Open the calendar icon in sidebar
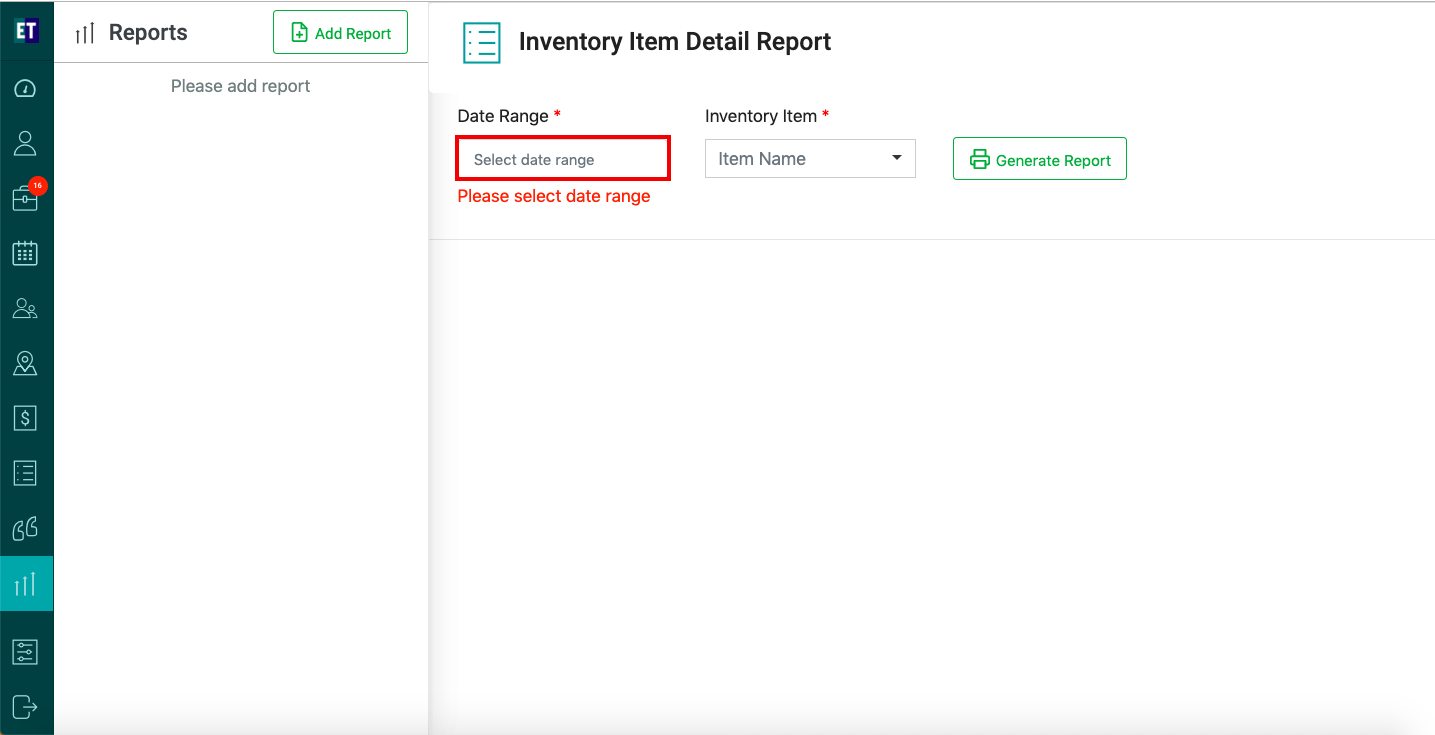 click(25, 253)
